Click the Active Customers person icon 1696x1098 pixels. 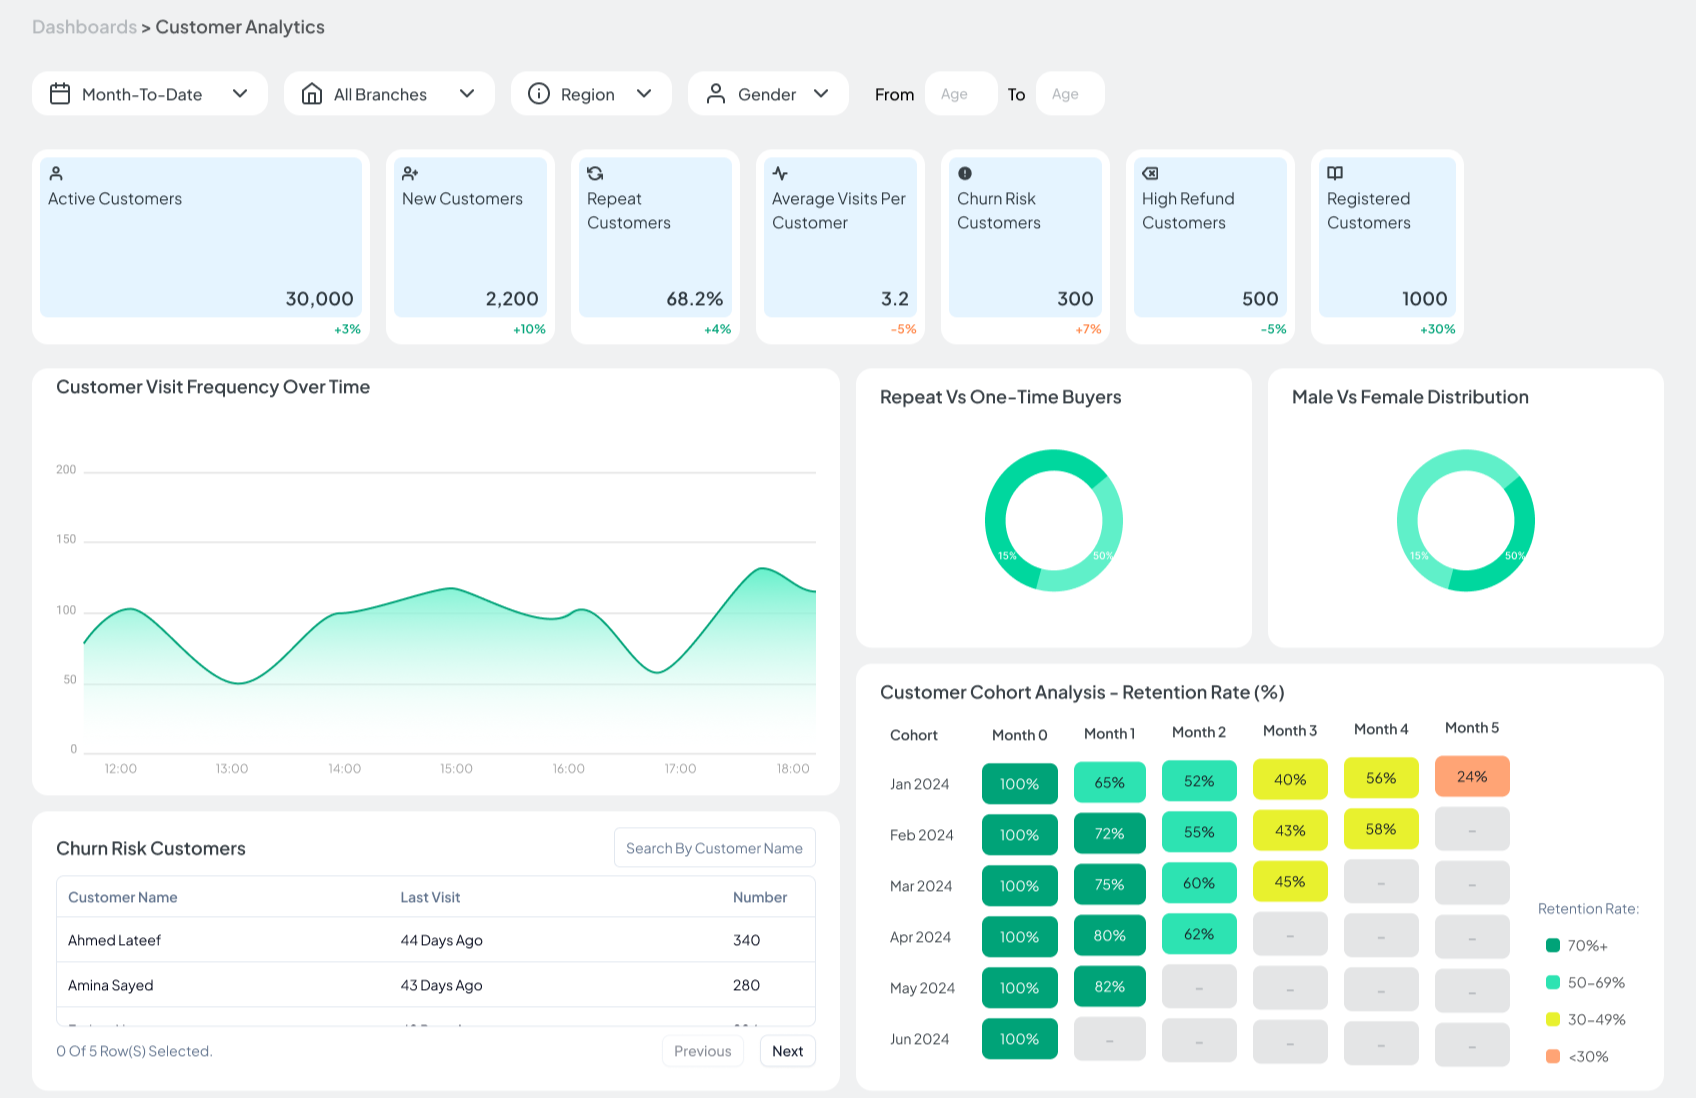(x=55, y=173)
